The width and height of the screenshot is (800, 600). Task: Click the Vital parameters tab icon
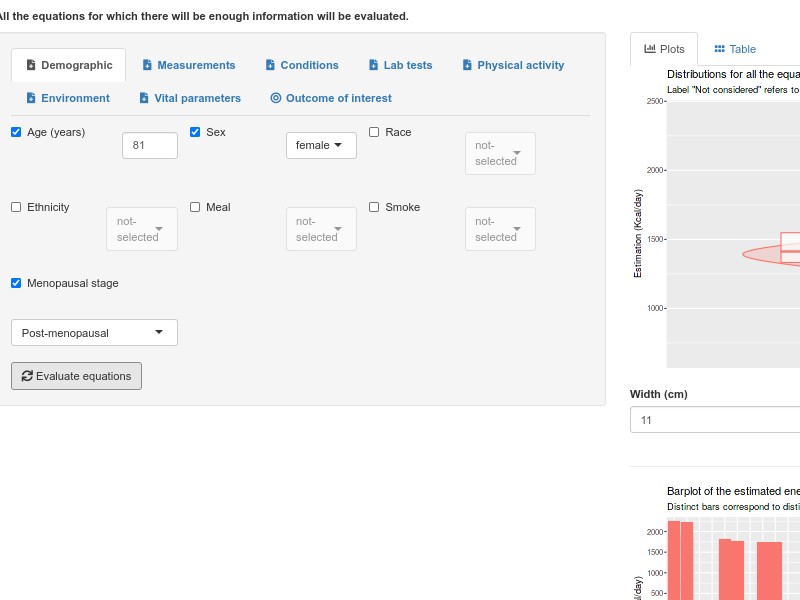point(144,98)
